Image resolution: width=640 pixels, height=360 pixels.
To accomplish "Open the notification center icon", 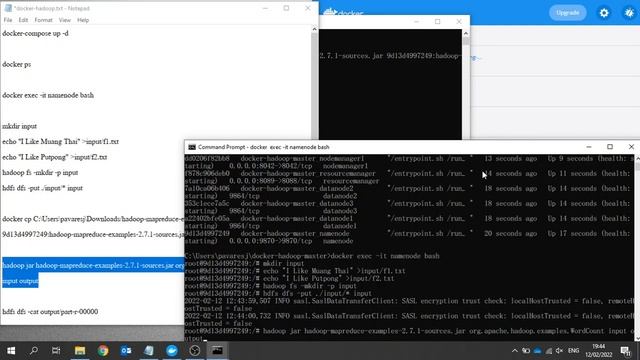I will pos(626,351).
